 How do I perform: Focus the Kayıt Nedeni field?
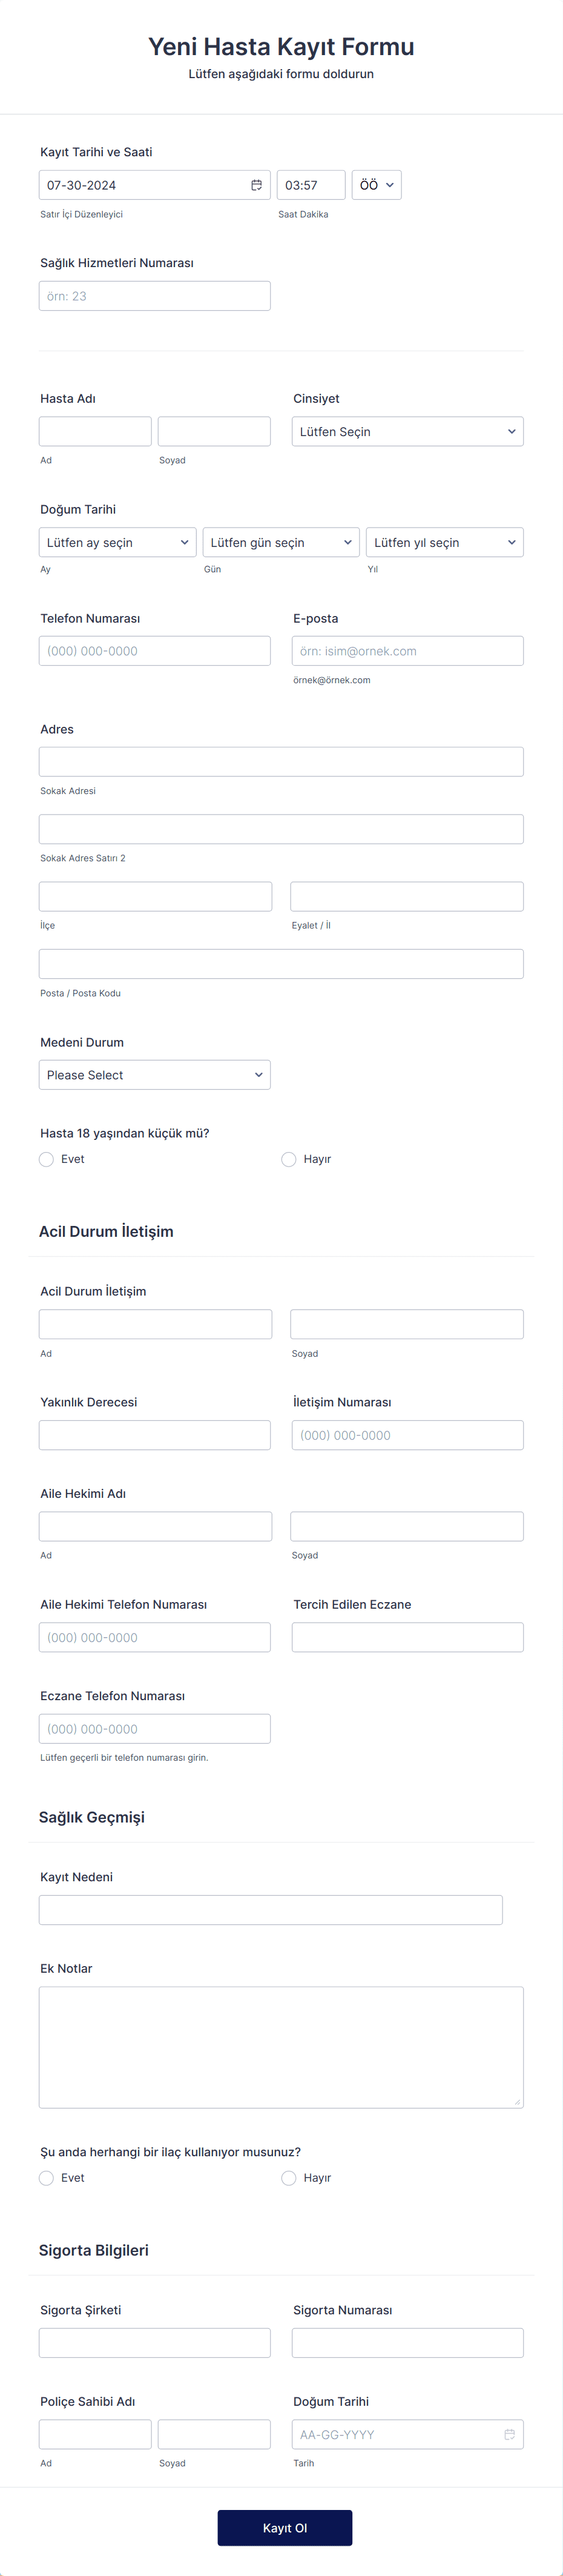tap(271, 1910)
